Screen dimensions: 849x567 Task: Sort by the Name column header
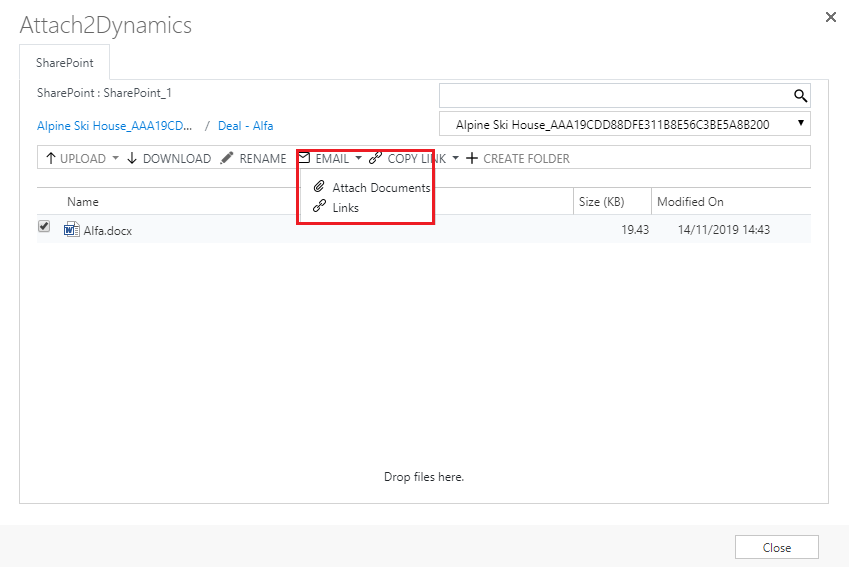pyautogui.click(x=83, y=201)
